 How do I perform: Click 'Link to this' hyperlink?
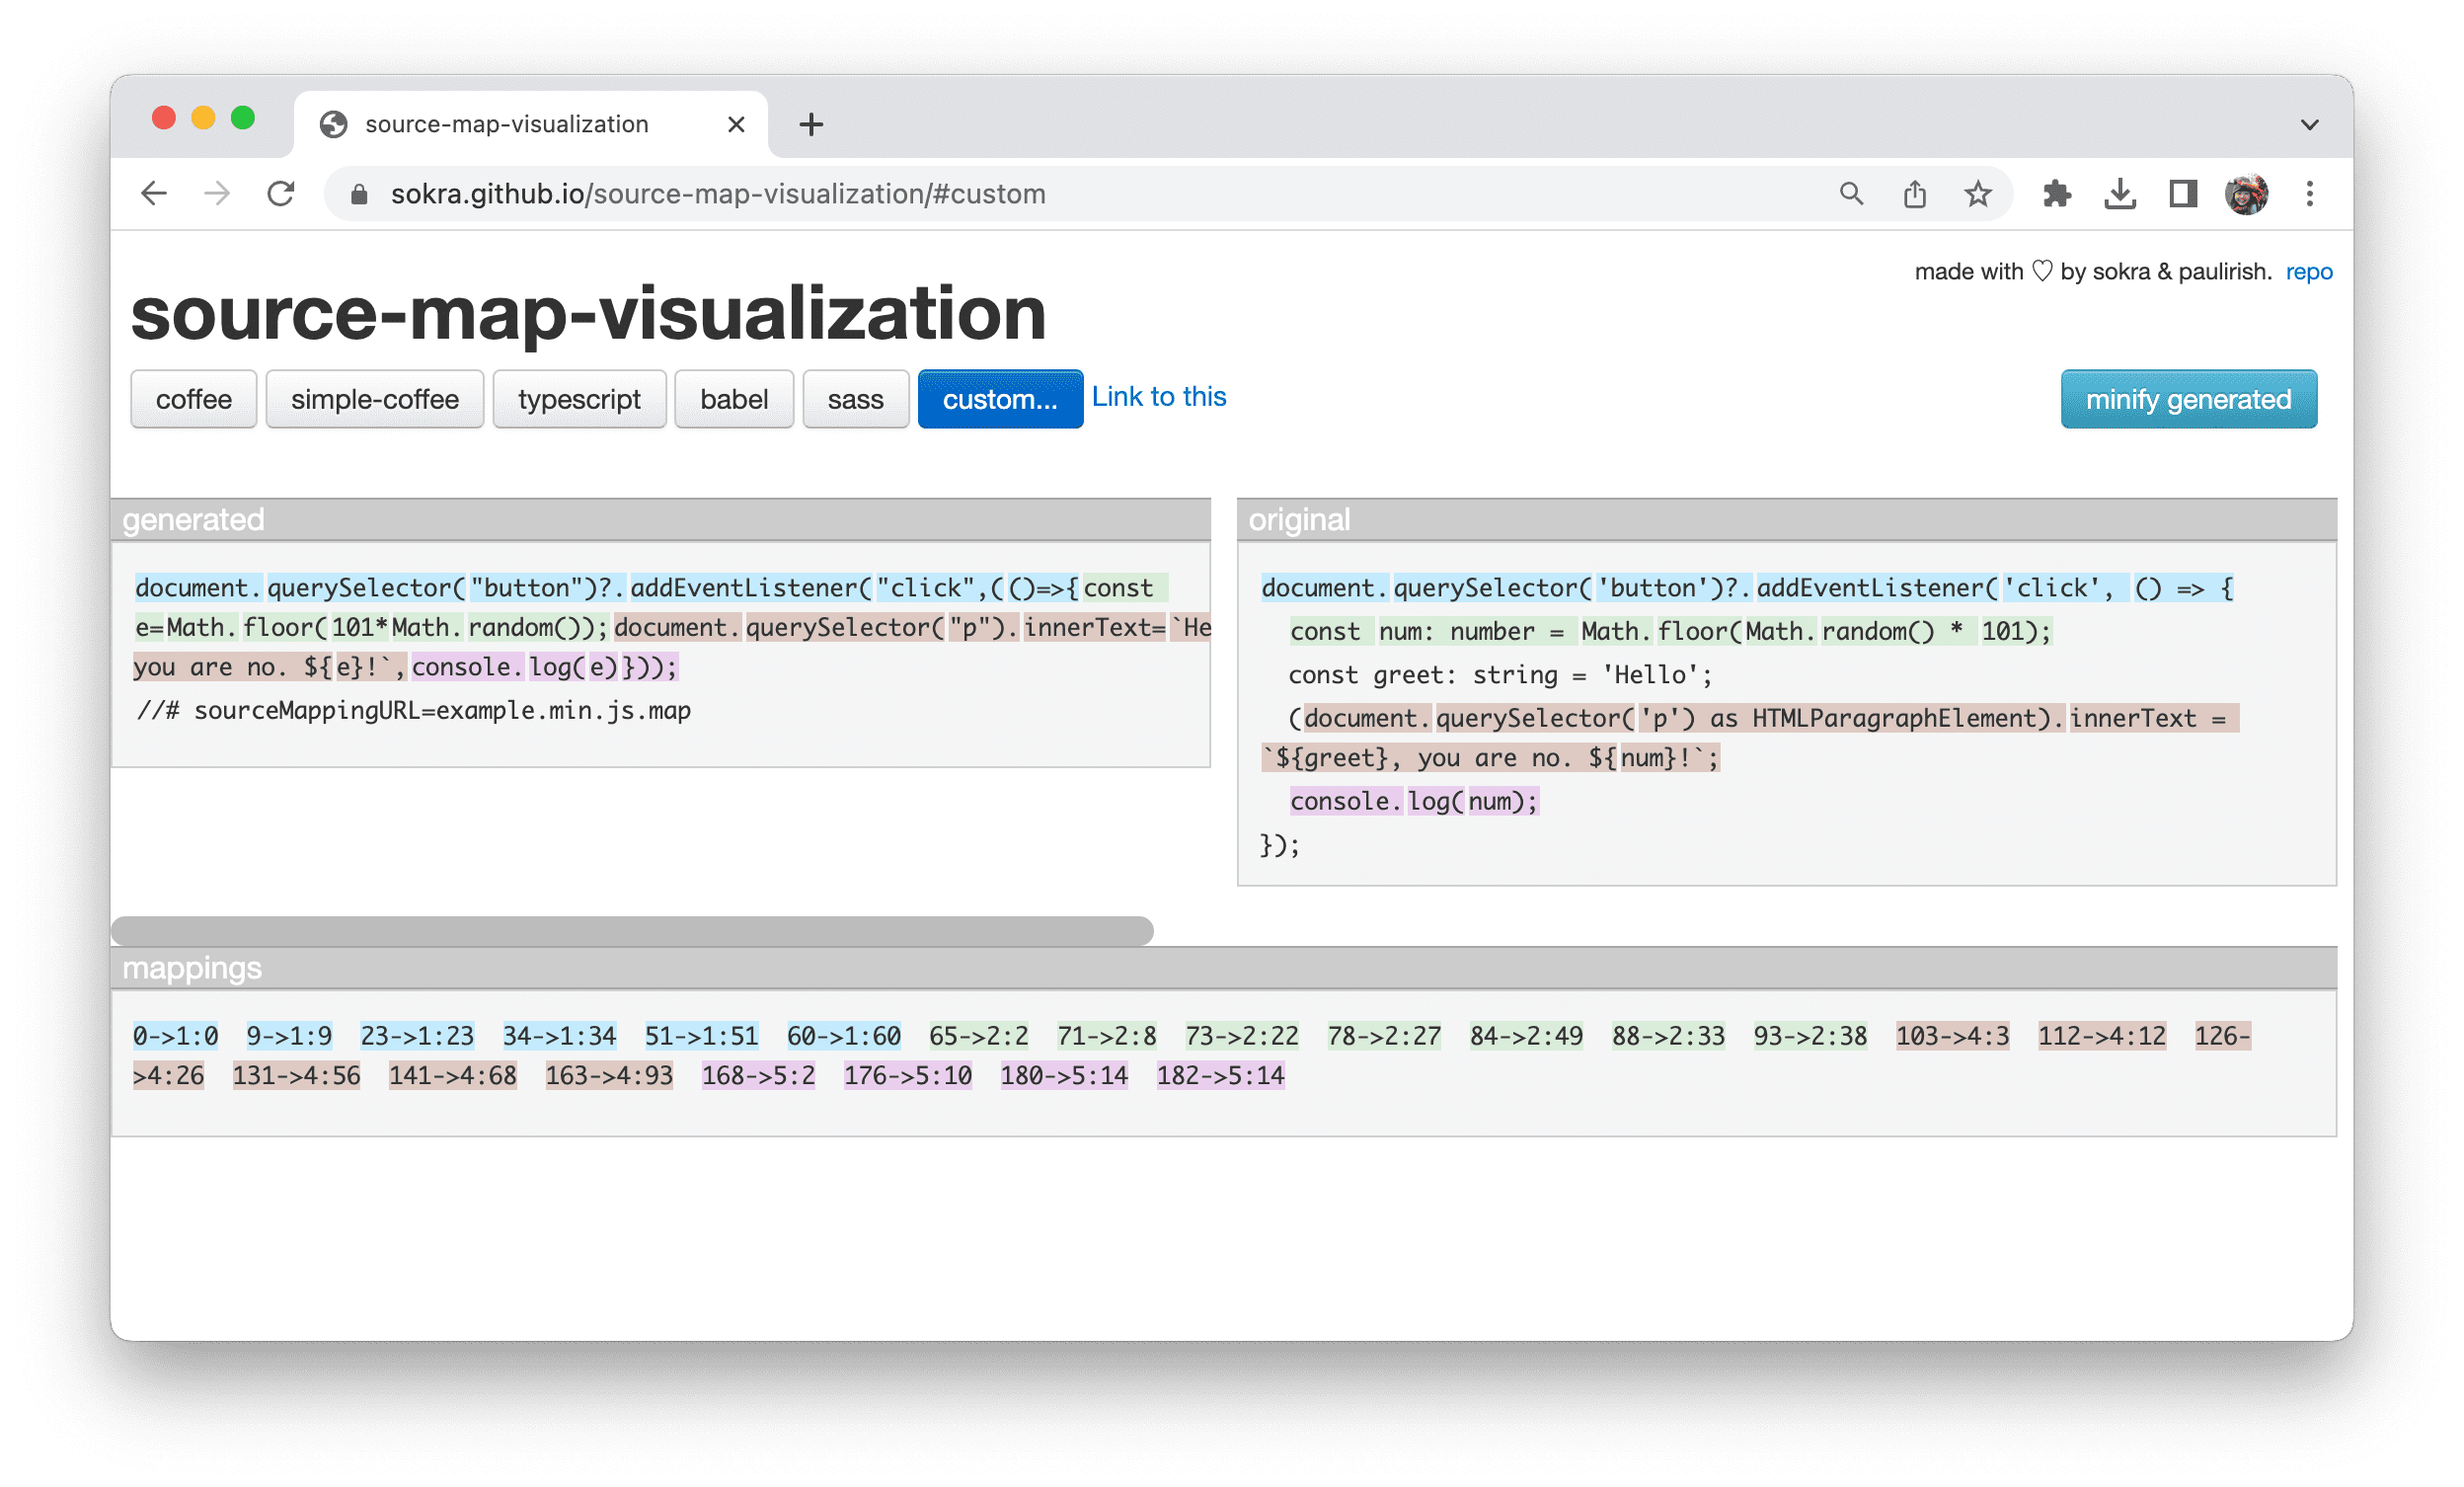(1158, 396)
